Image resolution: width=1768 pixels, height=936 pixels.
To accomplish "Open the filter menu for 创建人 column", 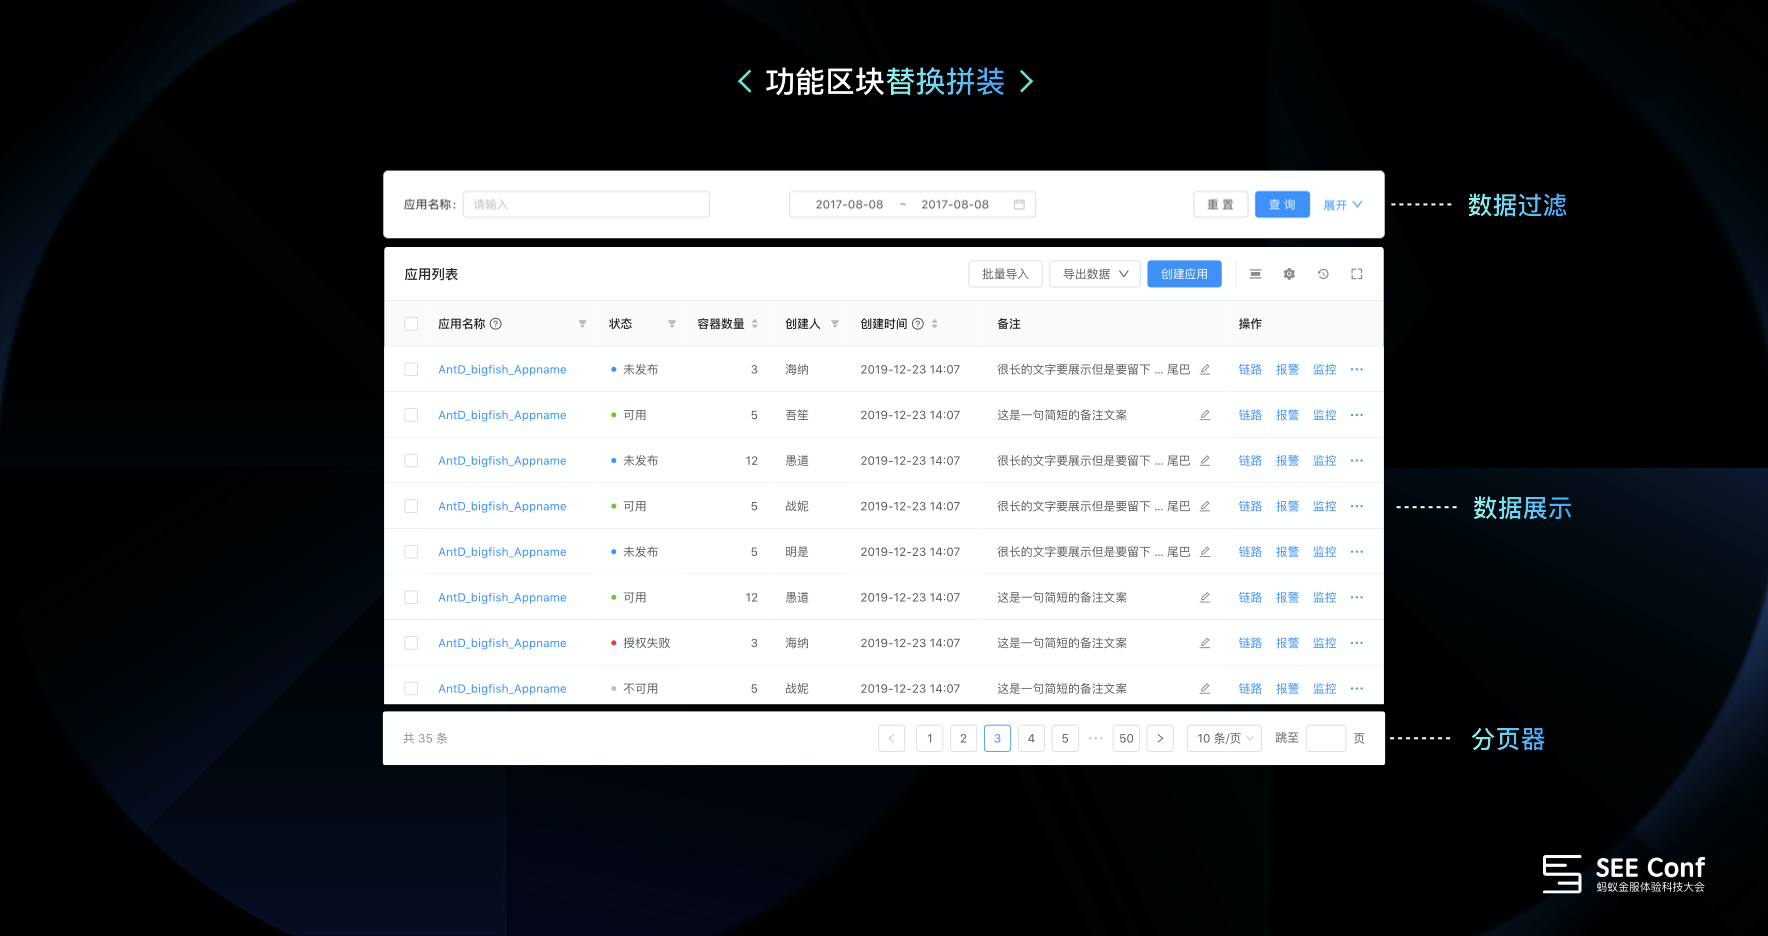I will tap(835, 324).
